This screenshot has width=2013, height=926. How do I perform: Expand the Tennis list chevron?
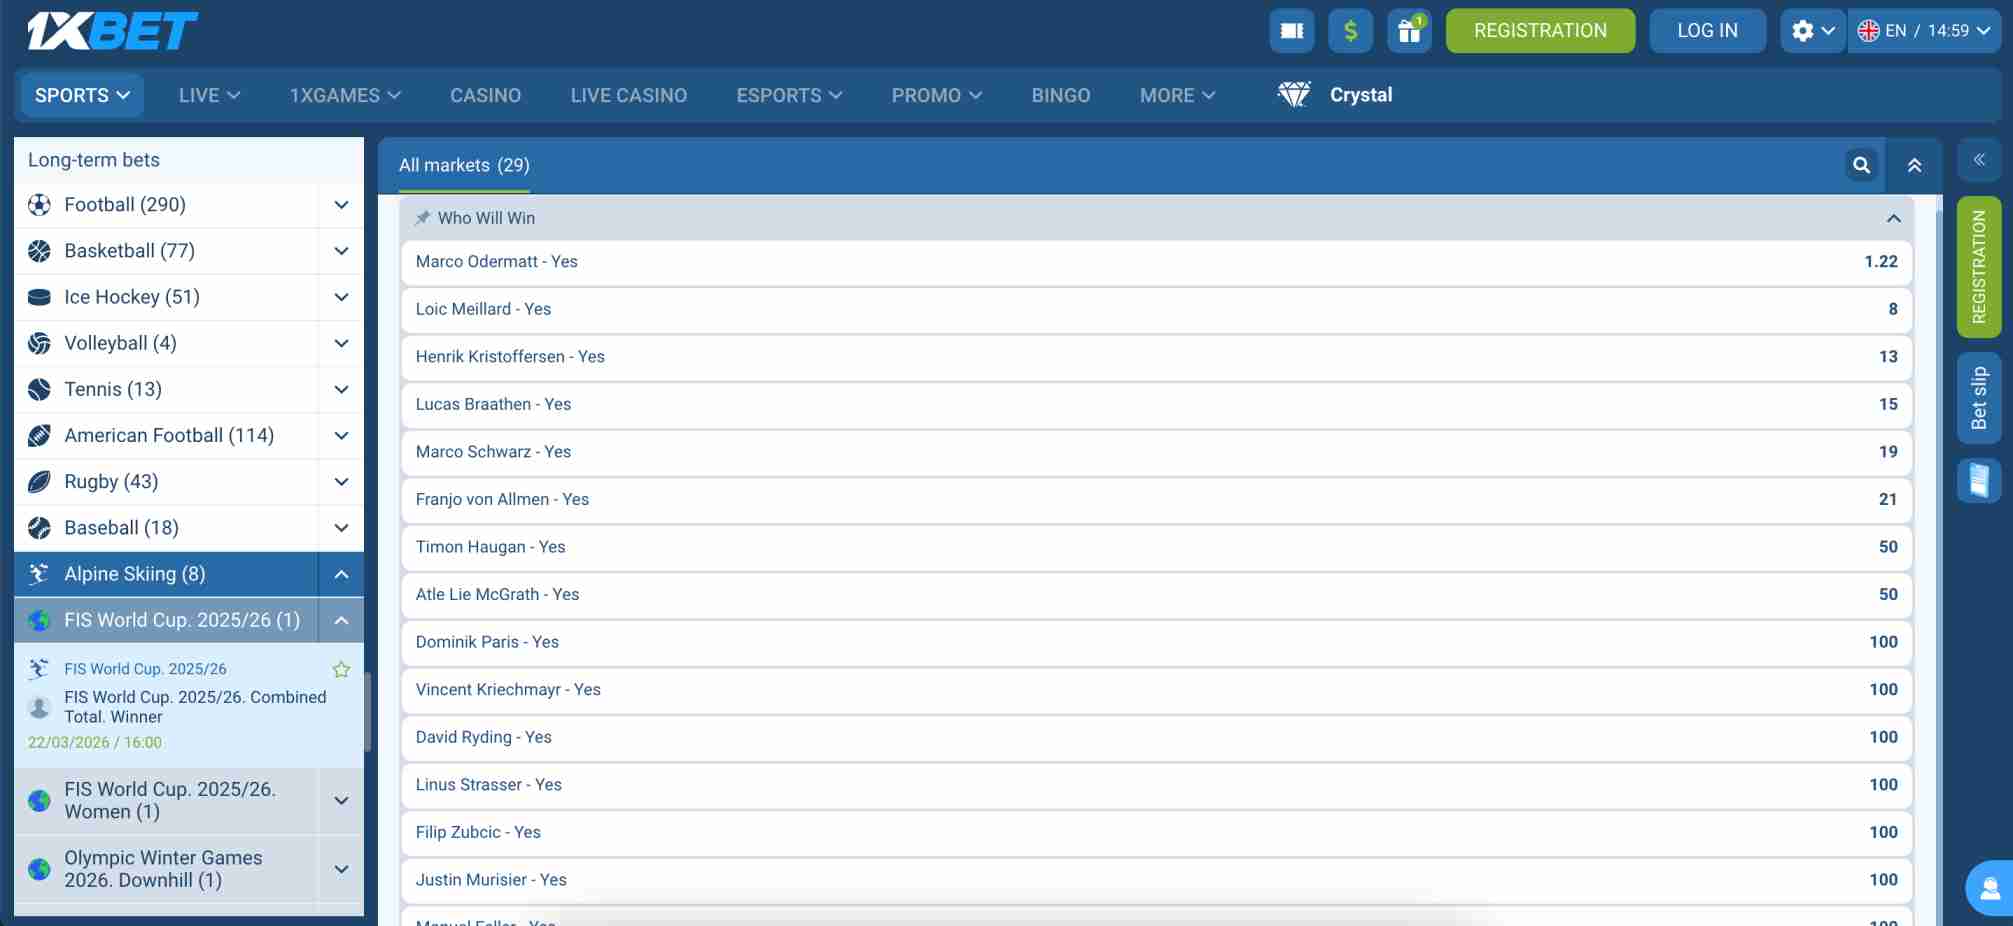coord(341,389)
